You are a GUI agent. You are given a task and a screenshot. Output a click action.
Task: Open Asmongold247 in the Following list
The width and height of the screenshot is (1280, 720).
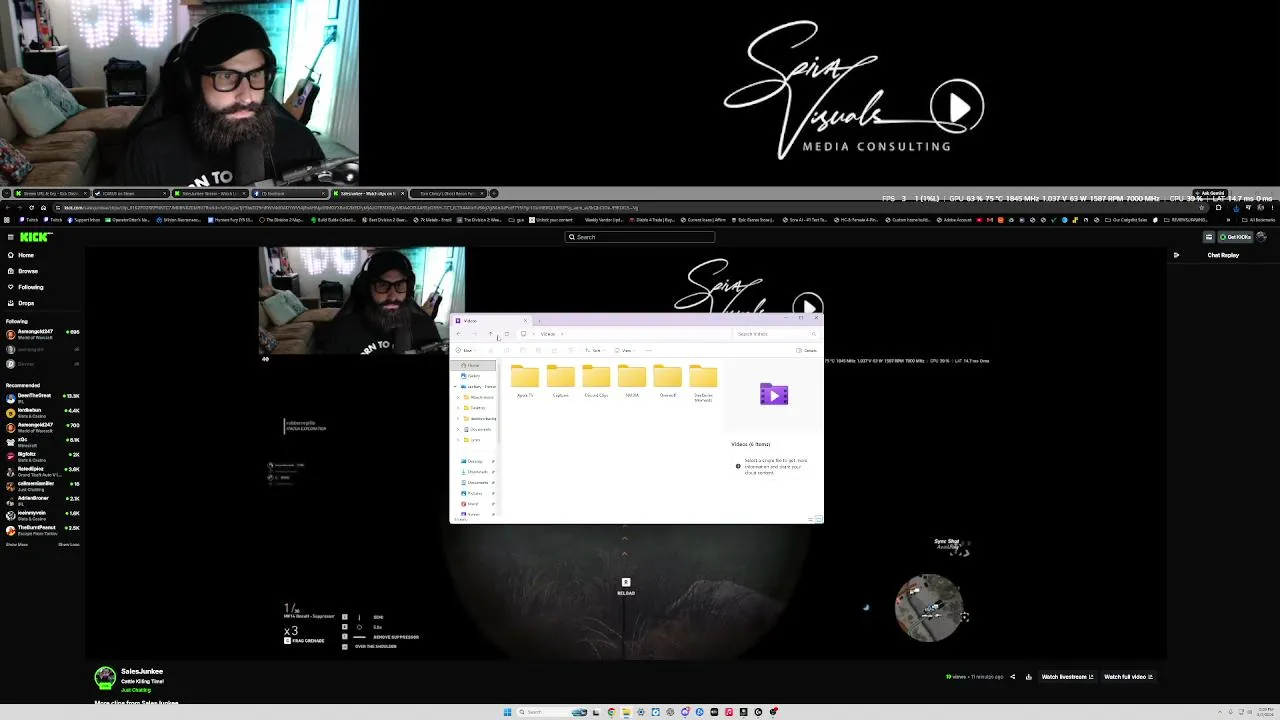[42, 334]
